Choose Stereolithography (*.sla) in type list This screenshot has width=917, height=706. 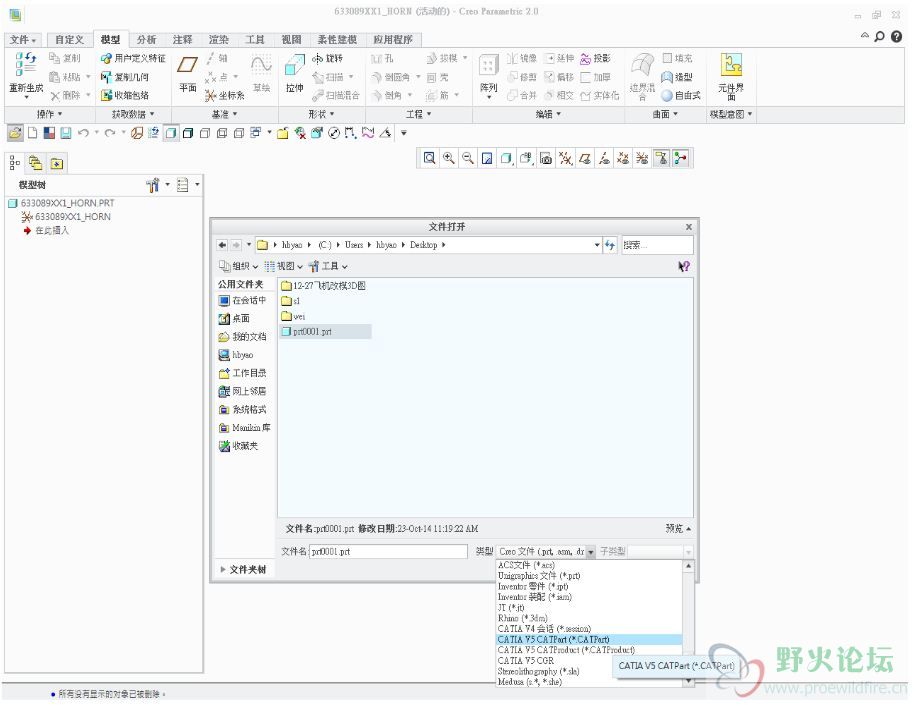click(539, 671)
